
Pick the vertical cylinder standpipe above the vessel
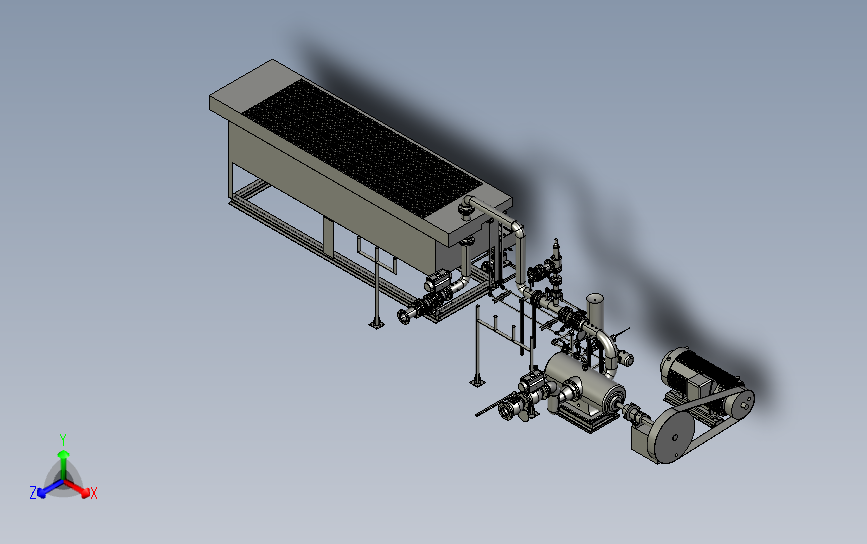click(x=595, y=311)
